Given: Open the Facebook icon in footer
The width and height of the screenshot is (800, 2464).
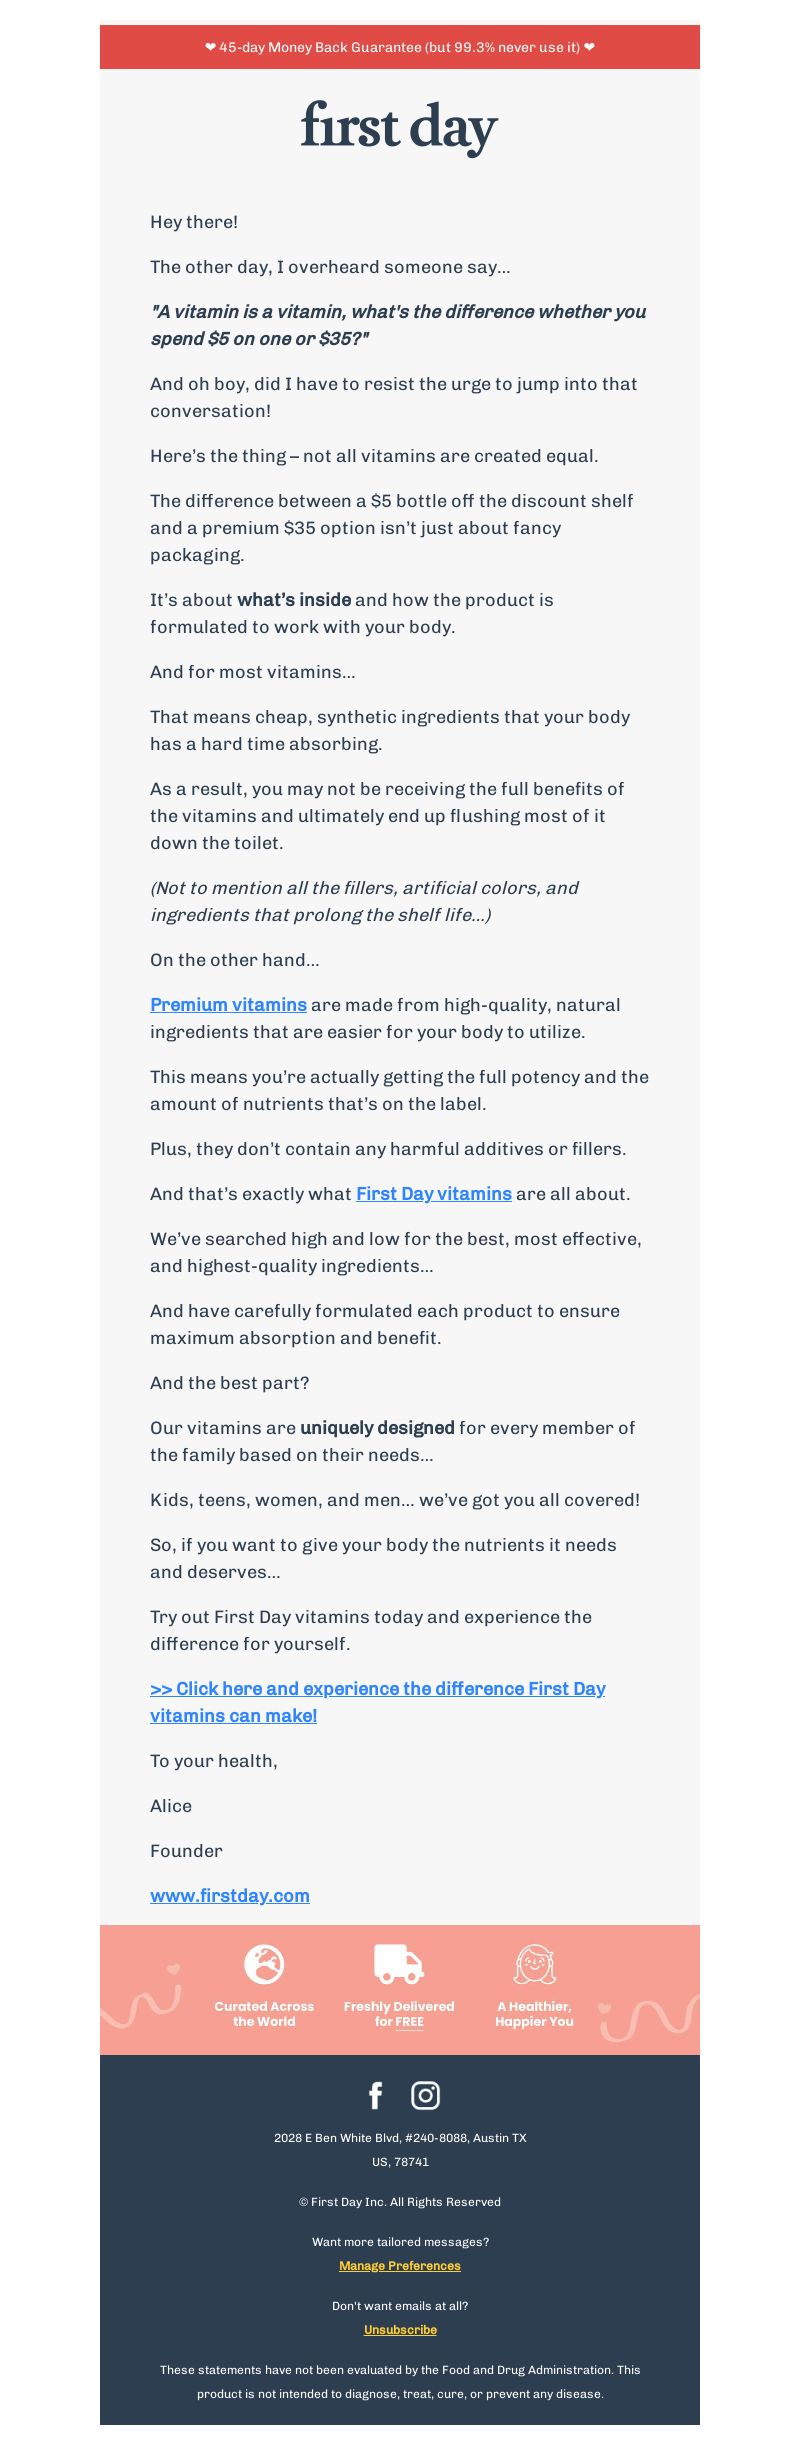Looking at the screenshot, I should point(376,2095).
